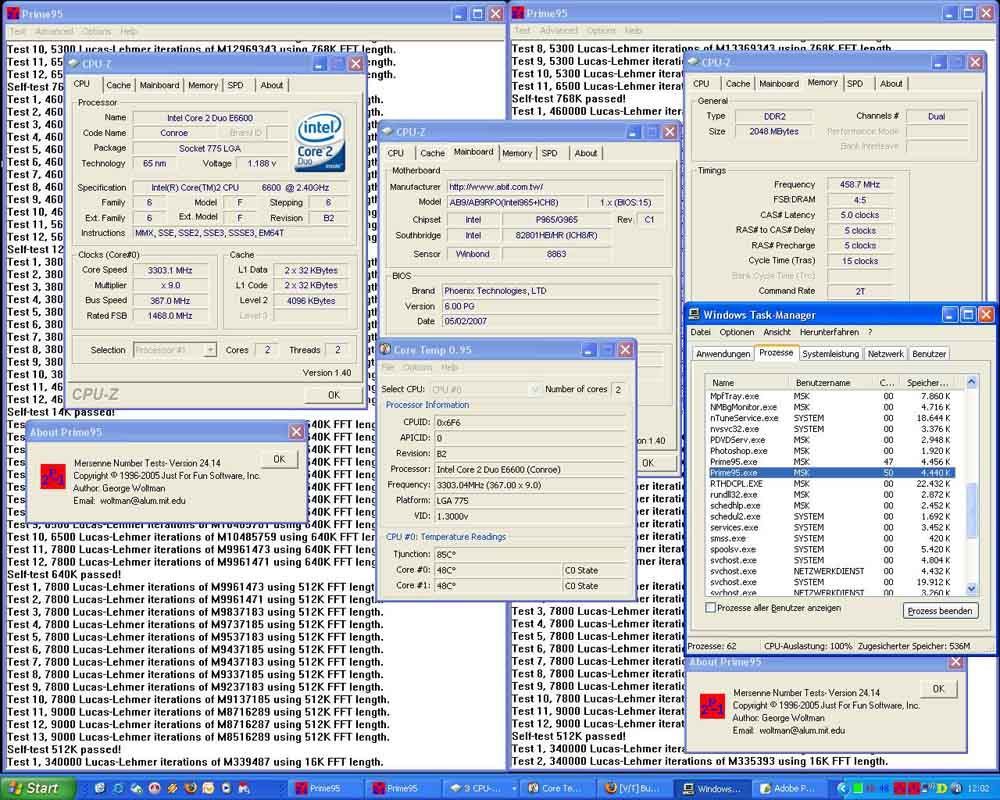
Task: Click the Task Manager process list scrollbar thumb
Action: click(971, 510)
